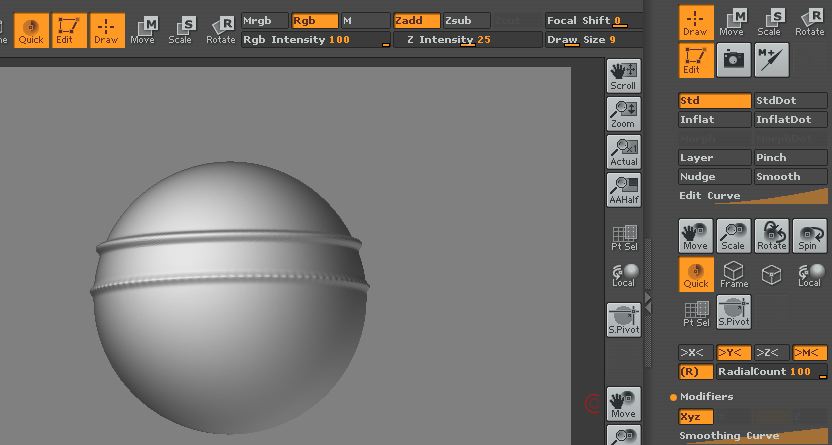Click the Focal Shift slider
Image resolution: width=832 pixels, height=445 pixels.
(594, 21)
